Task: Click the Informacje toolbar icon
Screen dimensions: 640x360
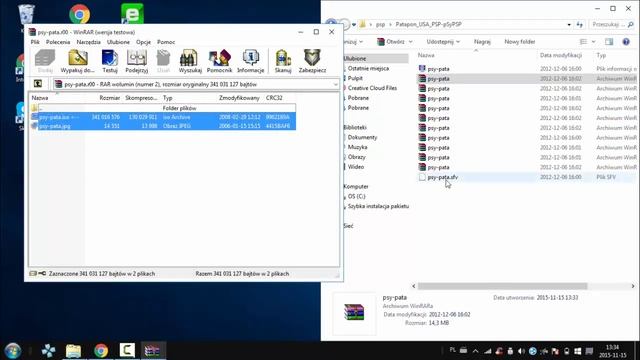Action: click(251, 61)
